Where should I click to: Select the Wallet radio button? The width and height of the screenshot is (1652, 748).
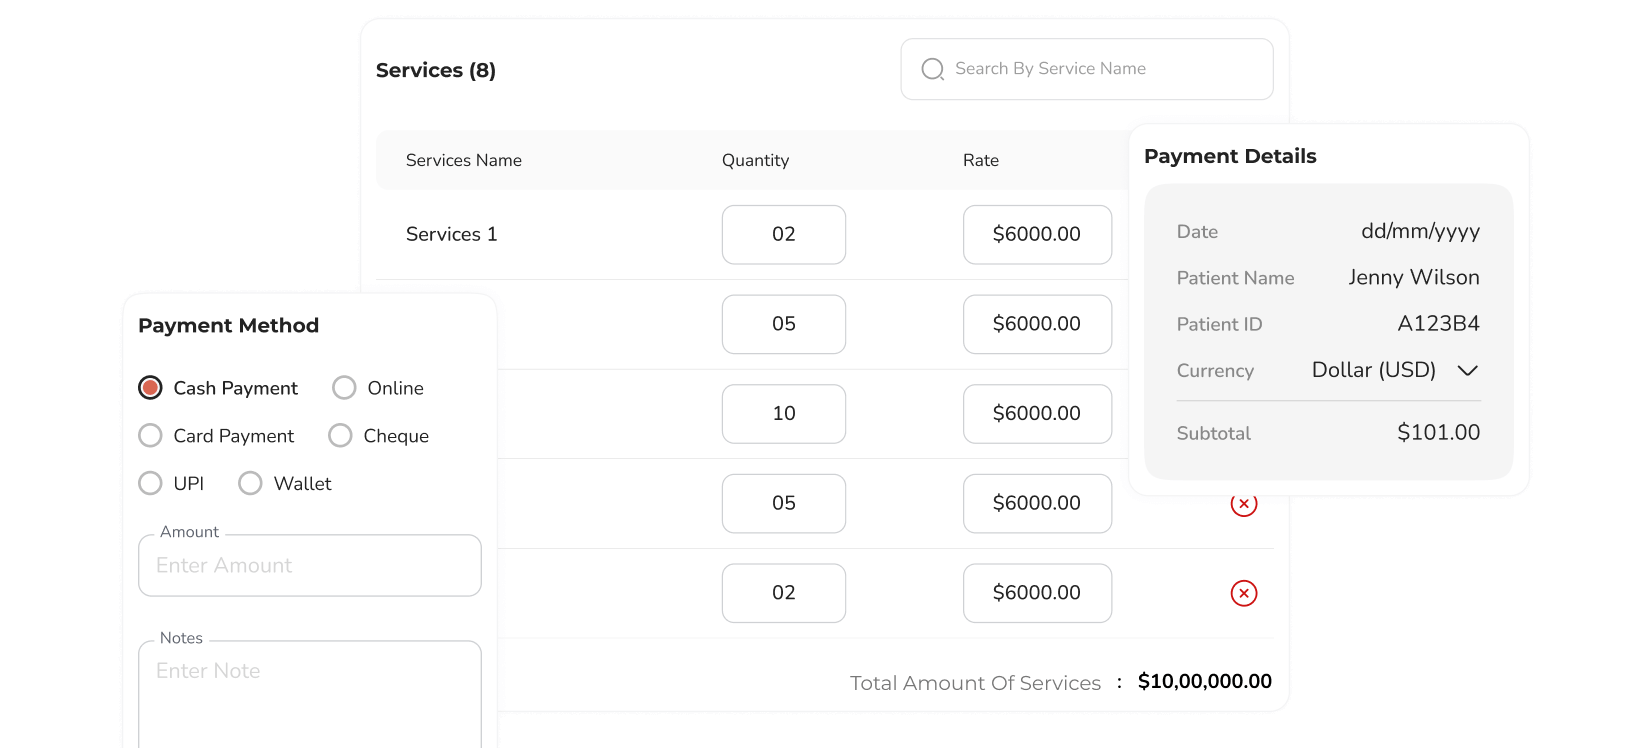coord(250,484)
